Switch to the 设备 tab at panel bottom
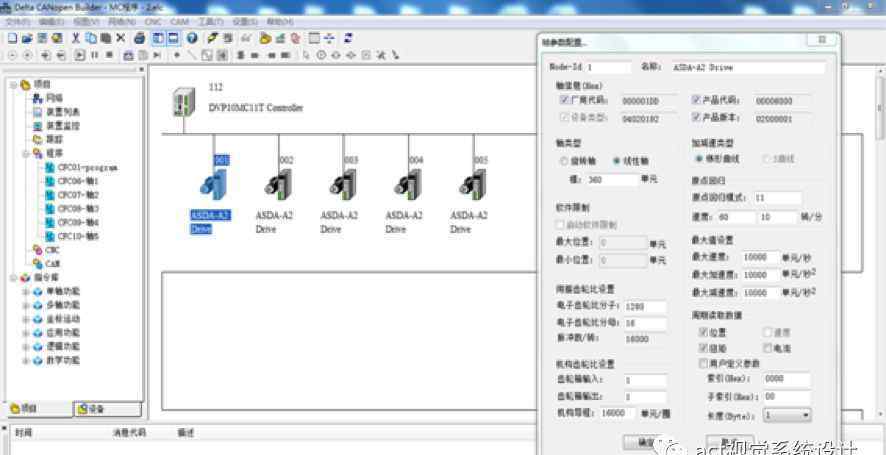The image size is (886, 455). tap(107, 408)
